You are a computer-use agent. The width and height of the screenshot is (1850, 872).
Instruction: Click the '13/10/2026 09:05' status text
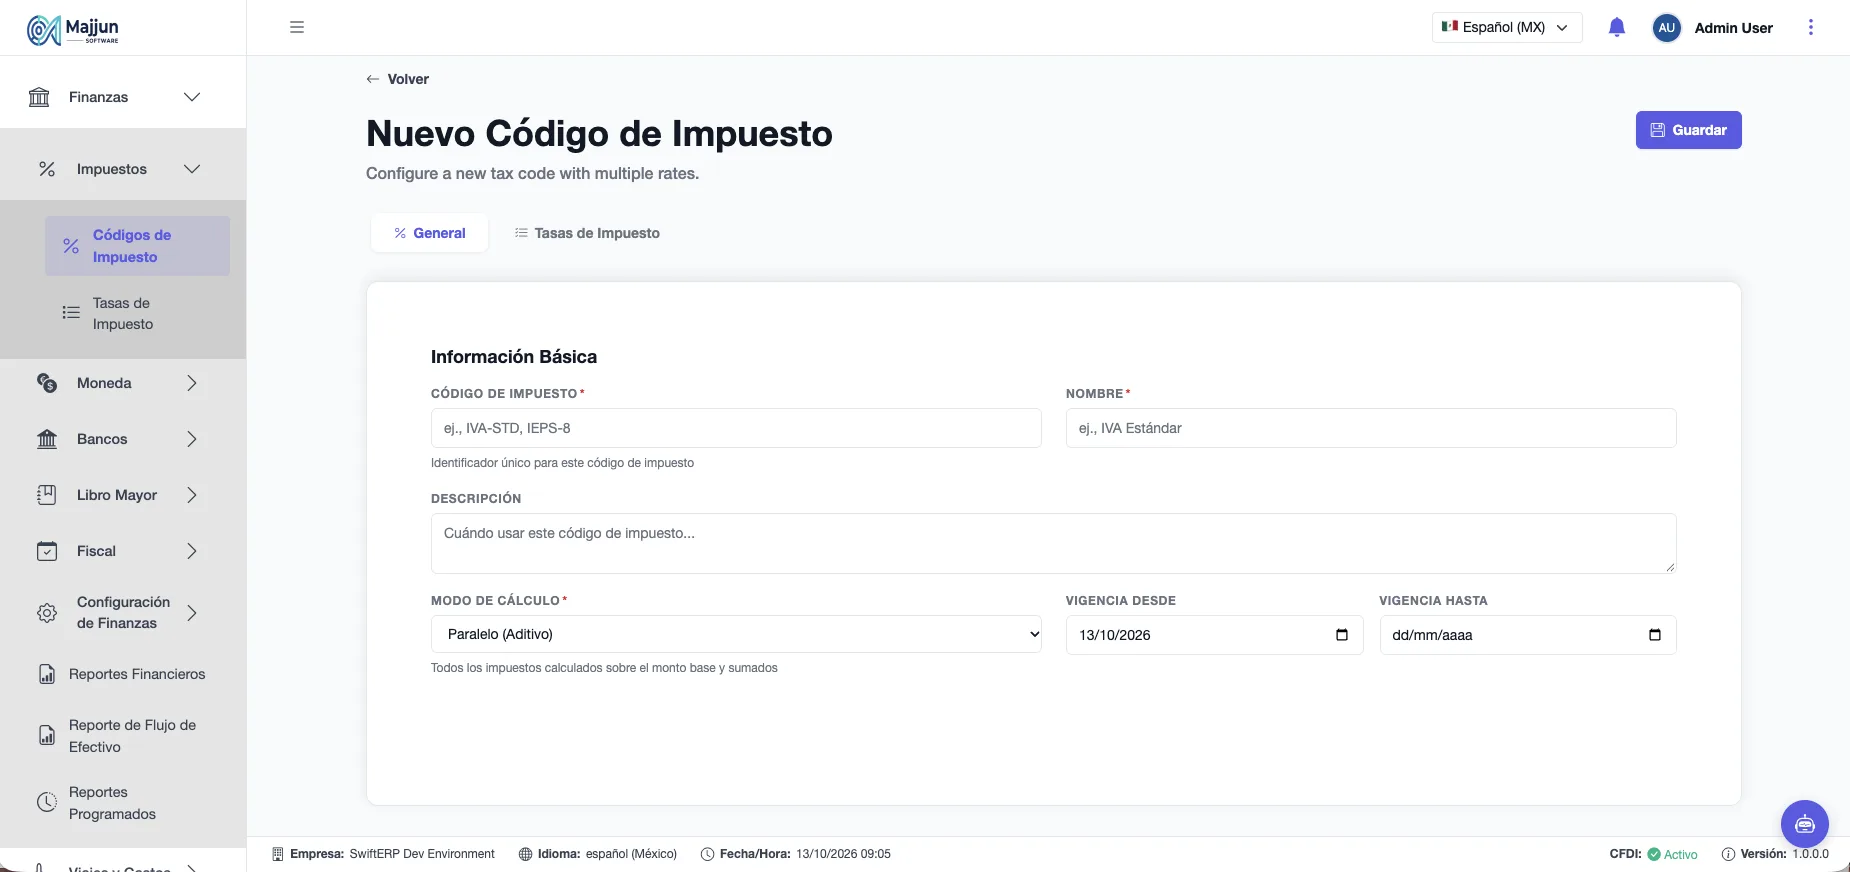coord(843,854)
